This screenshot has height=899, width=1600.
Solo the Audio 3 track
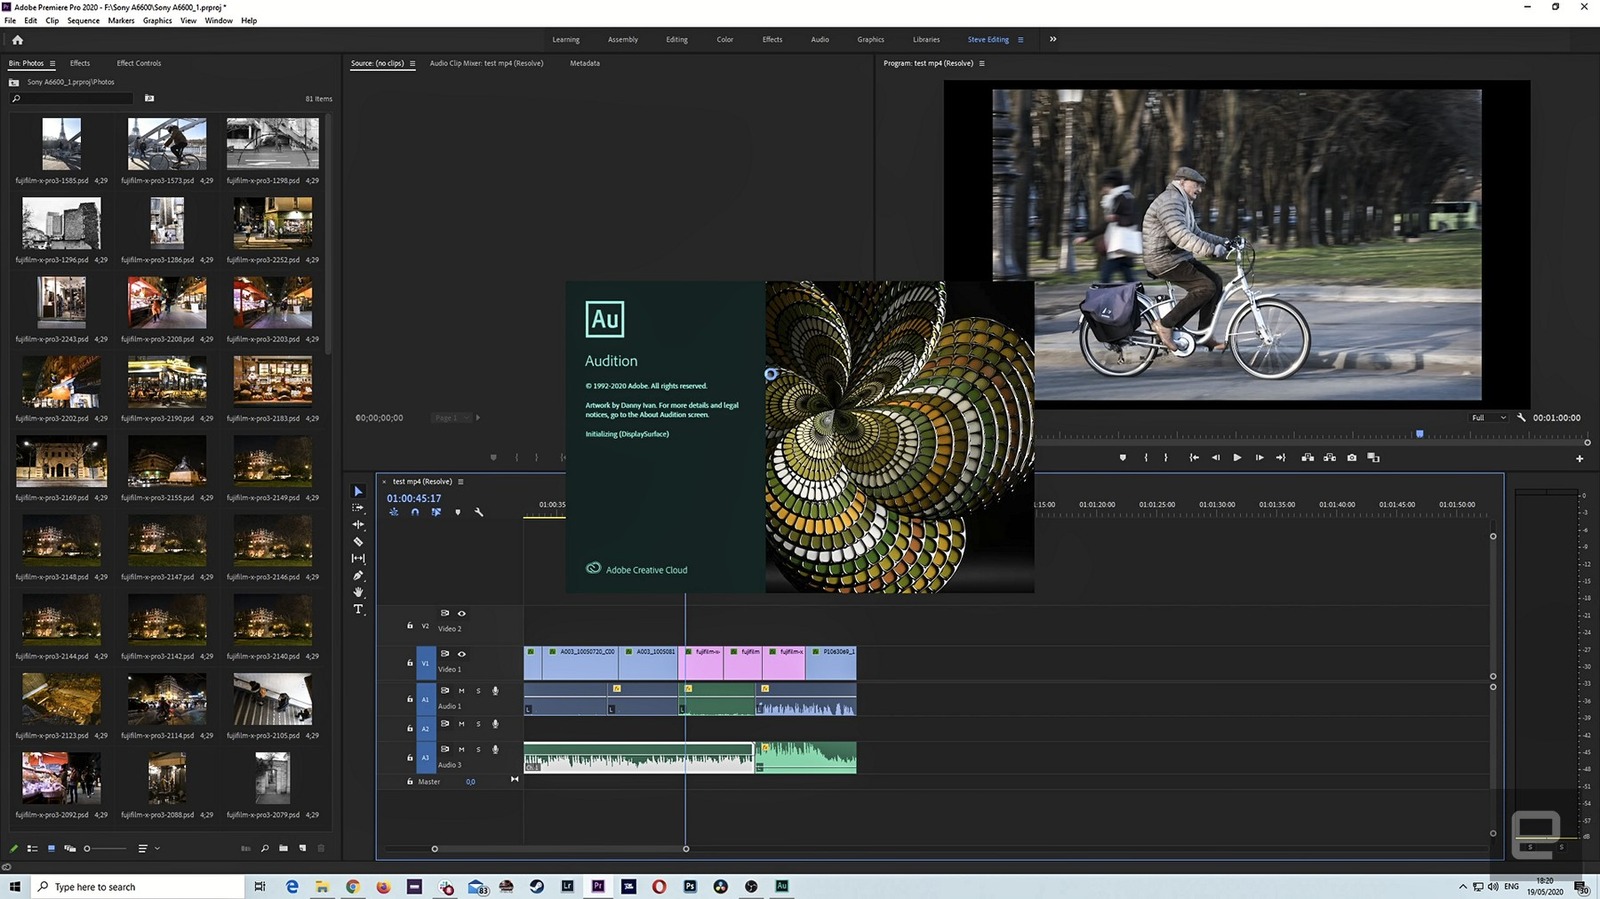478,749
